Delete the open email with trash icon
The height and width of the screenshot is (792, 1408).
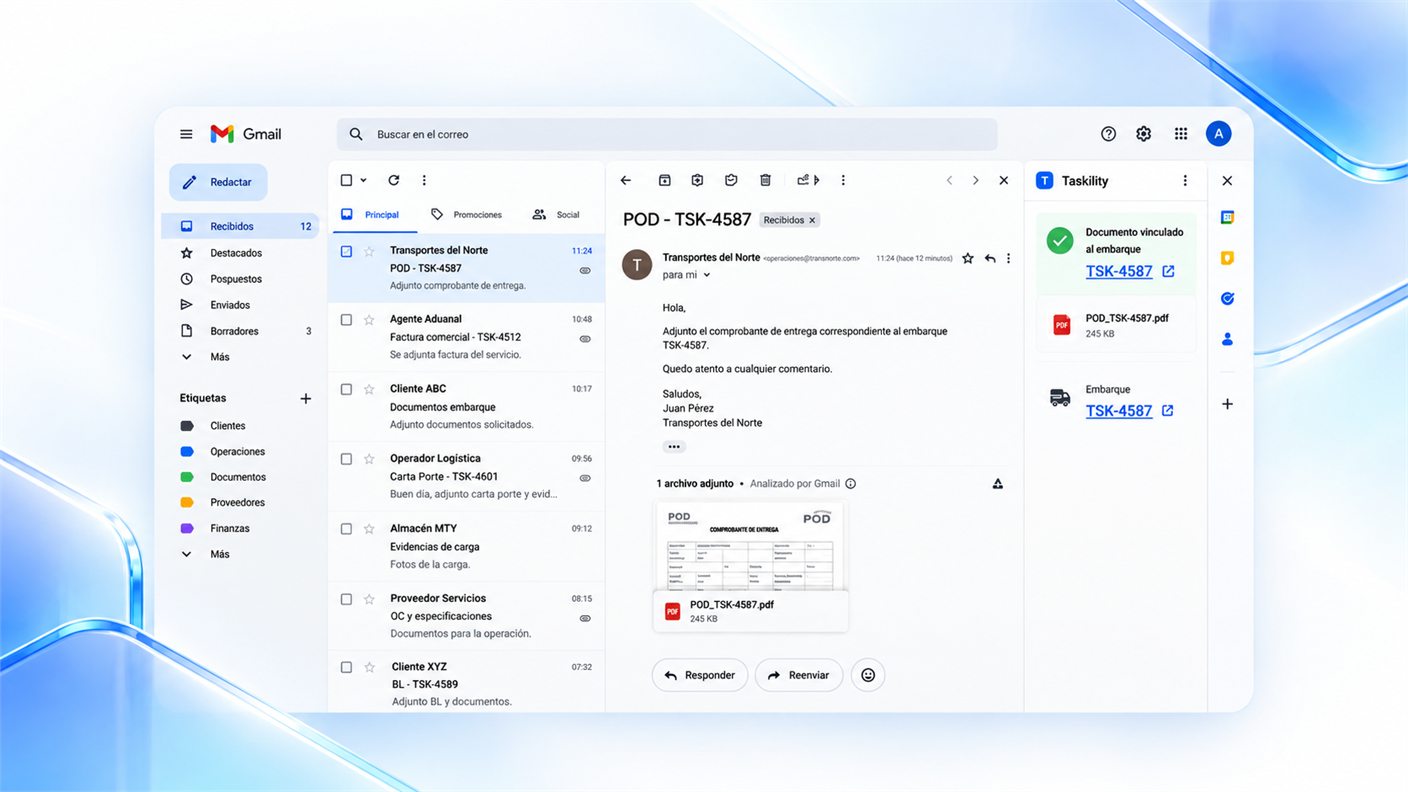[765, 180]
